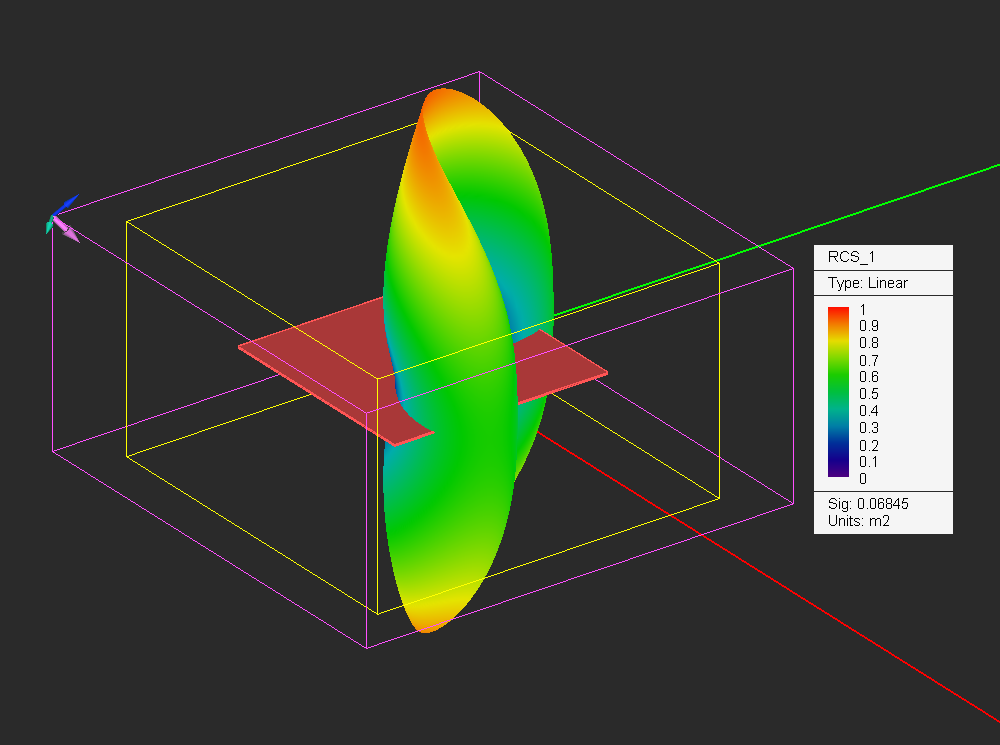Click the Type: Linear legend label
The image size is (1000, 745).
pyautogui.click(x=867, y=283)
